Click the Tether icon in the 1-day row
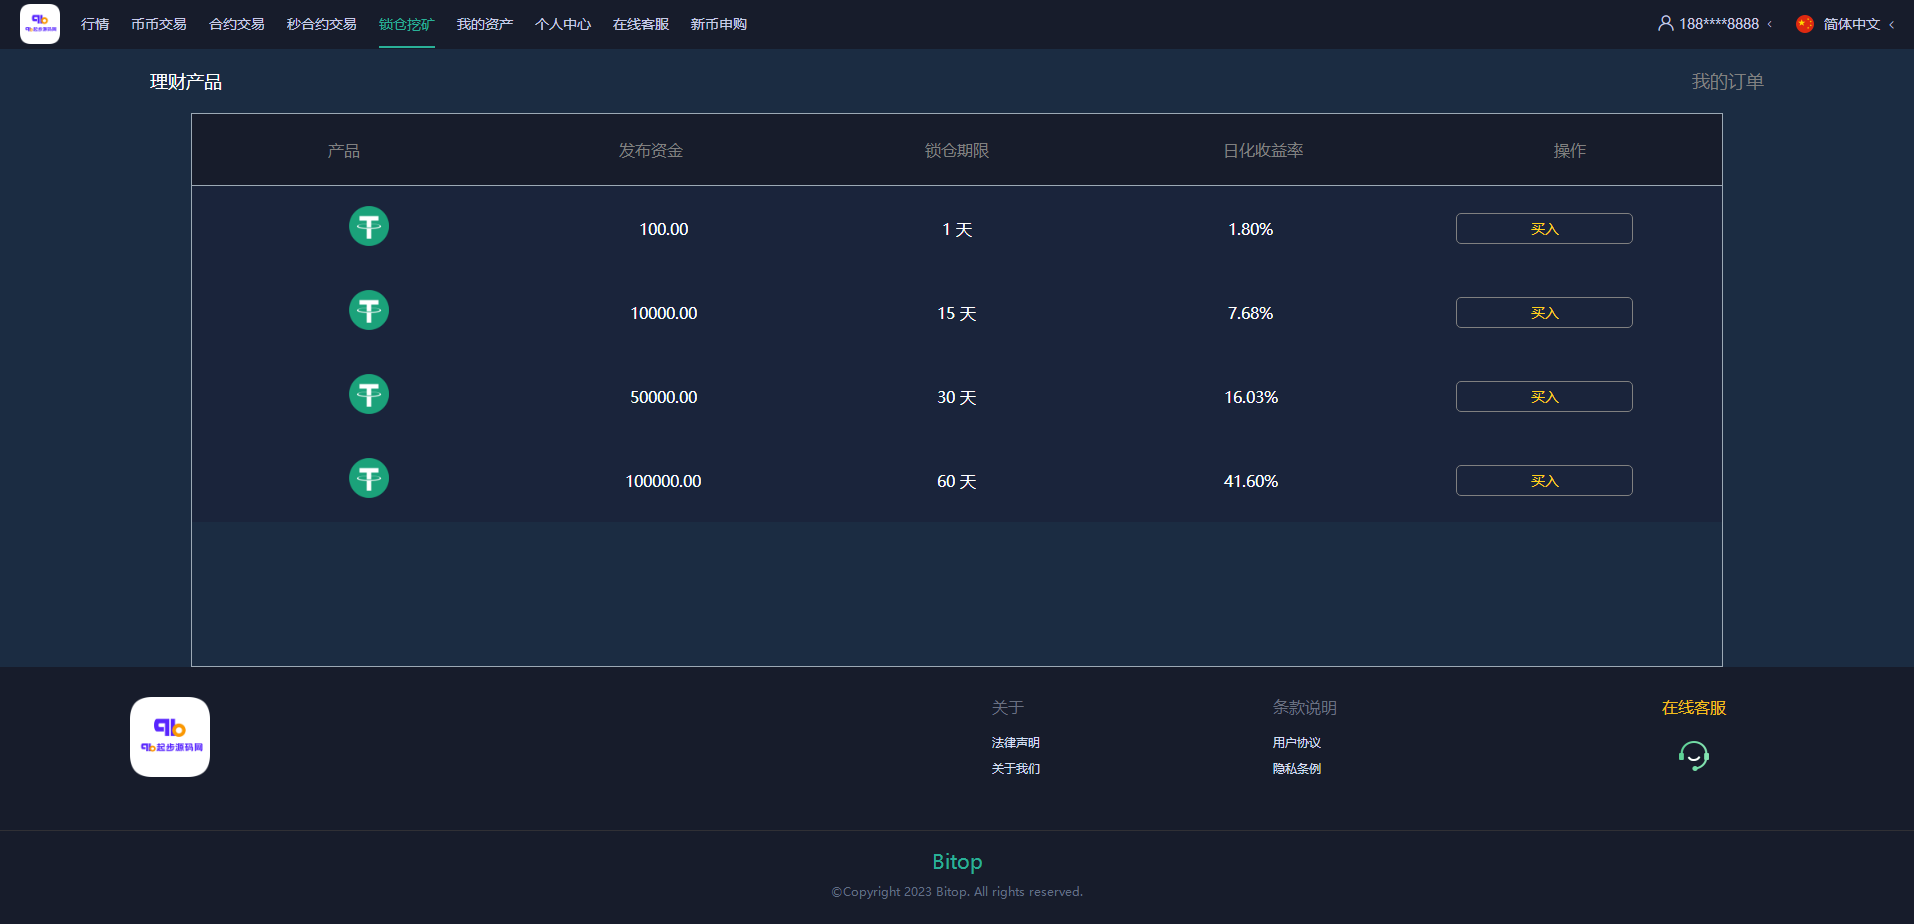The height and width of the screenshot is (924, 1914). 368,227
